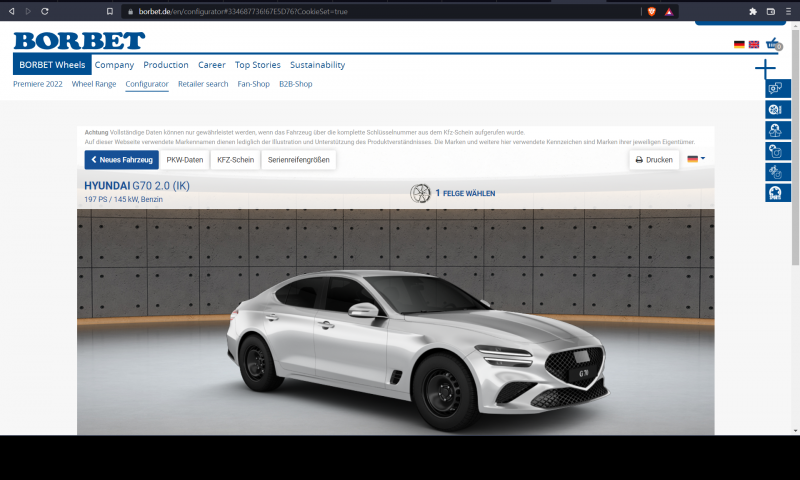
Task: Click the sidebar icon below the Instagram camera icon
Action: (778, 172)
